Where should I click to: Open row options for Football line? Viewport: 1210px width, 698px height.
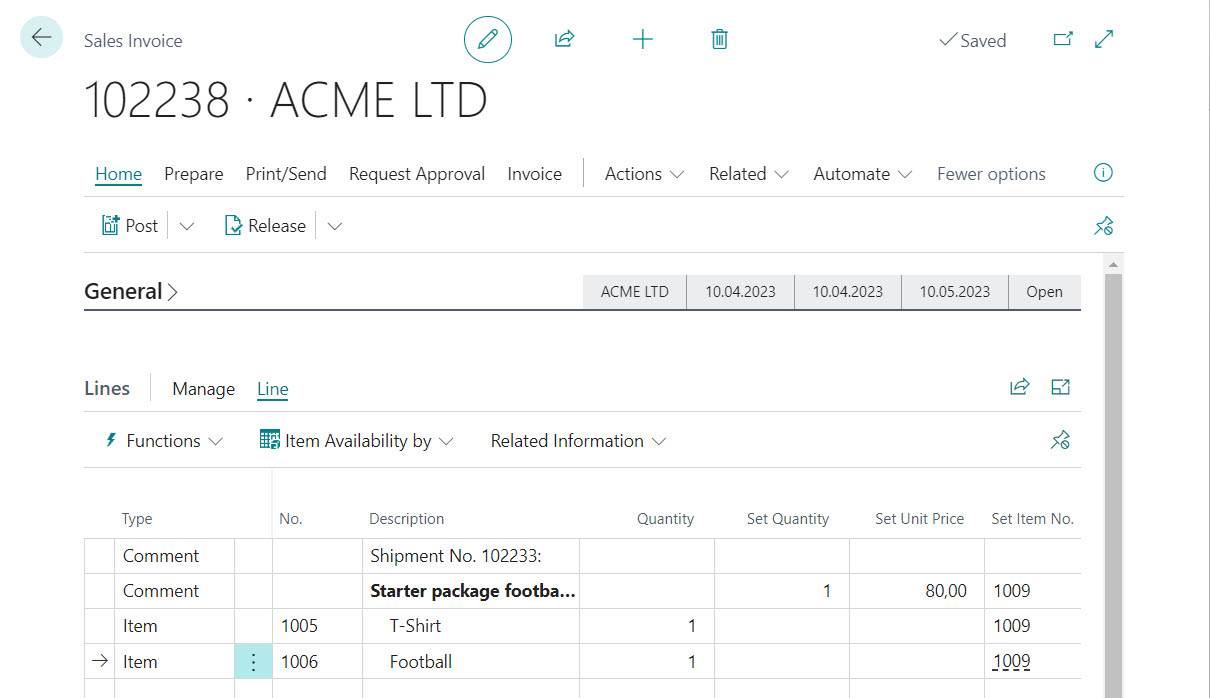[x=253, y=661]
